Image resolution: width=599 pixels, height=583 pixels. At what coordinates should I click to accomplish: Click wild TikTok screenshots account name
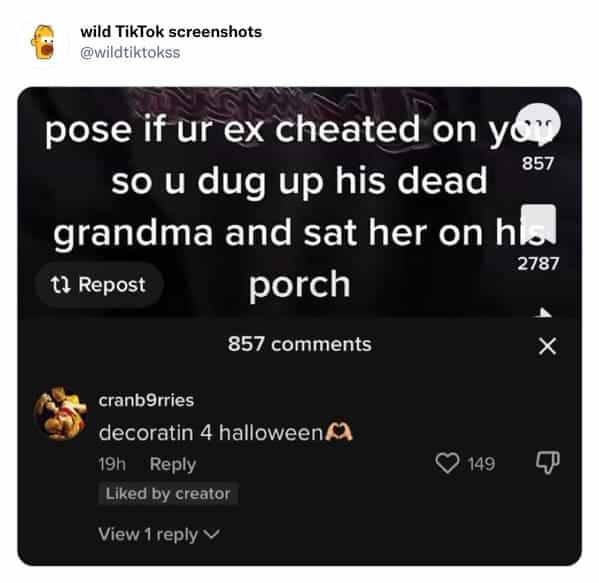[171, 32]
